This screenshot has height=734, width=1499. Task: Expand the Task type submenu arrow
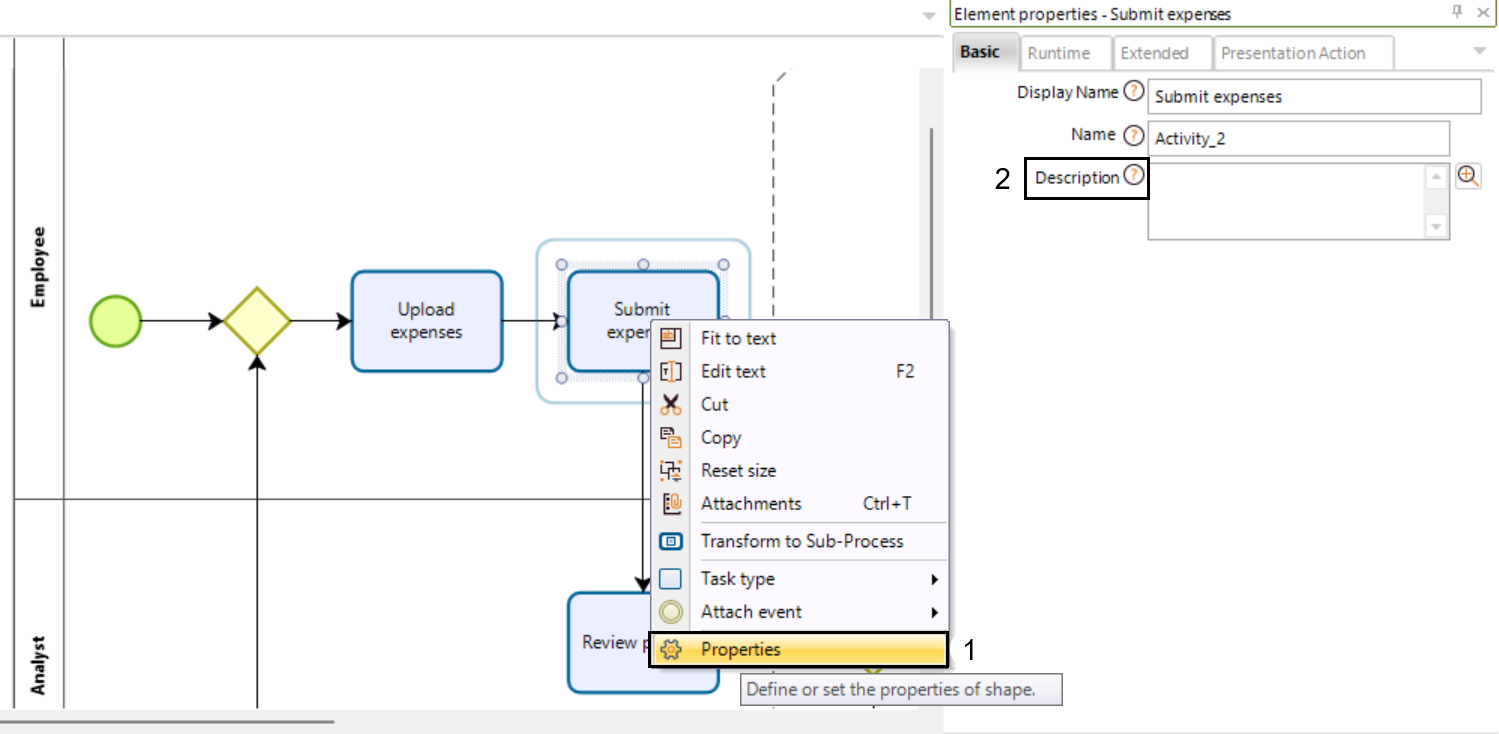tap(935, 579)
